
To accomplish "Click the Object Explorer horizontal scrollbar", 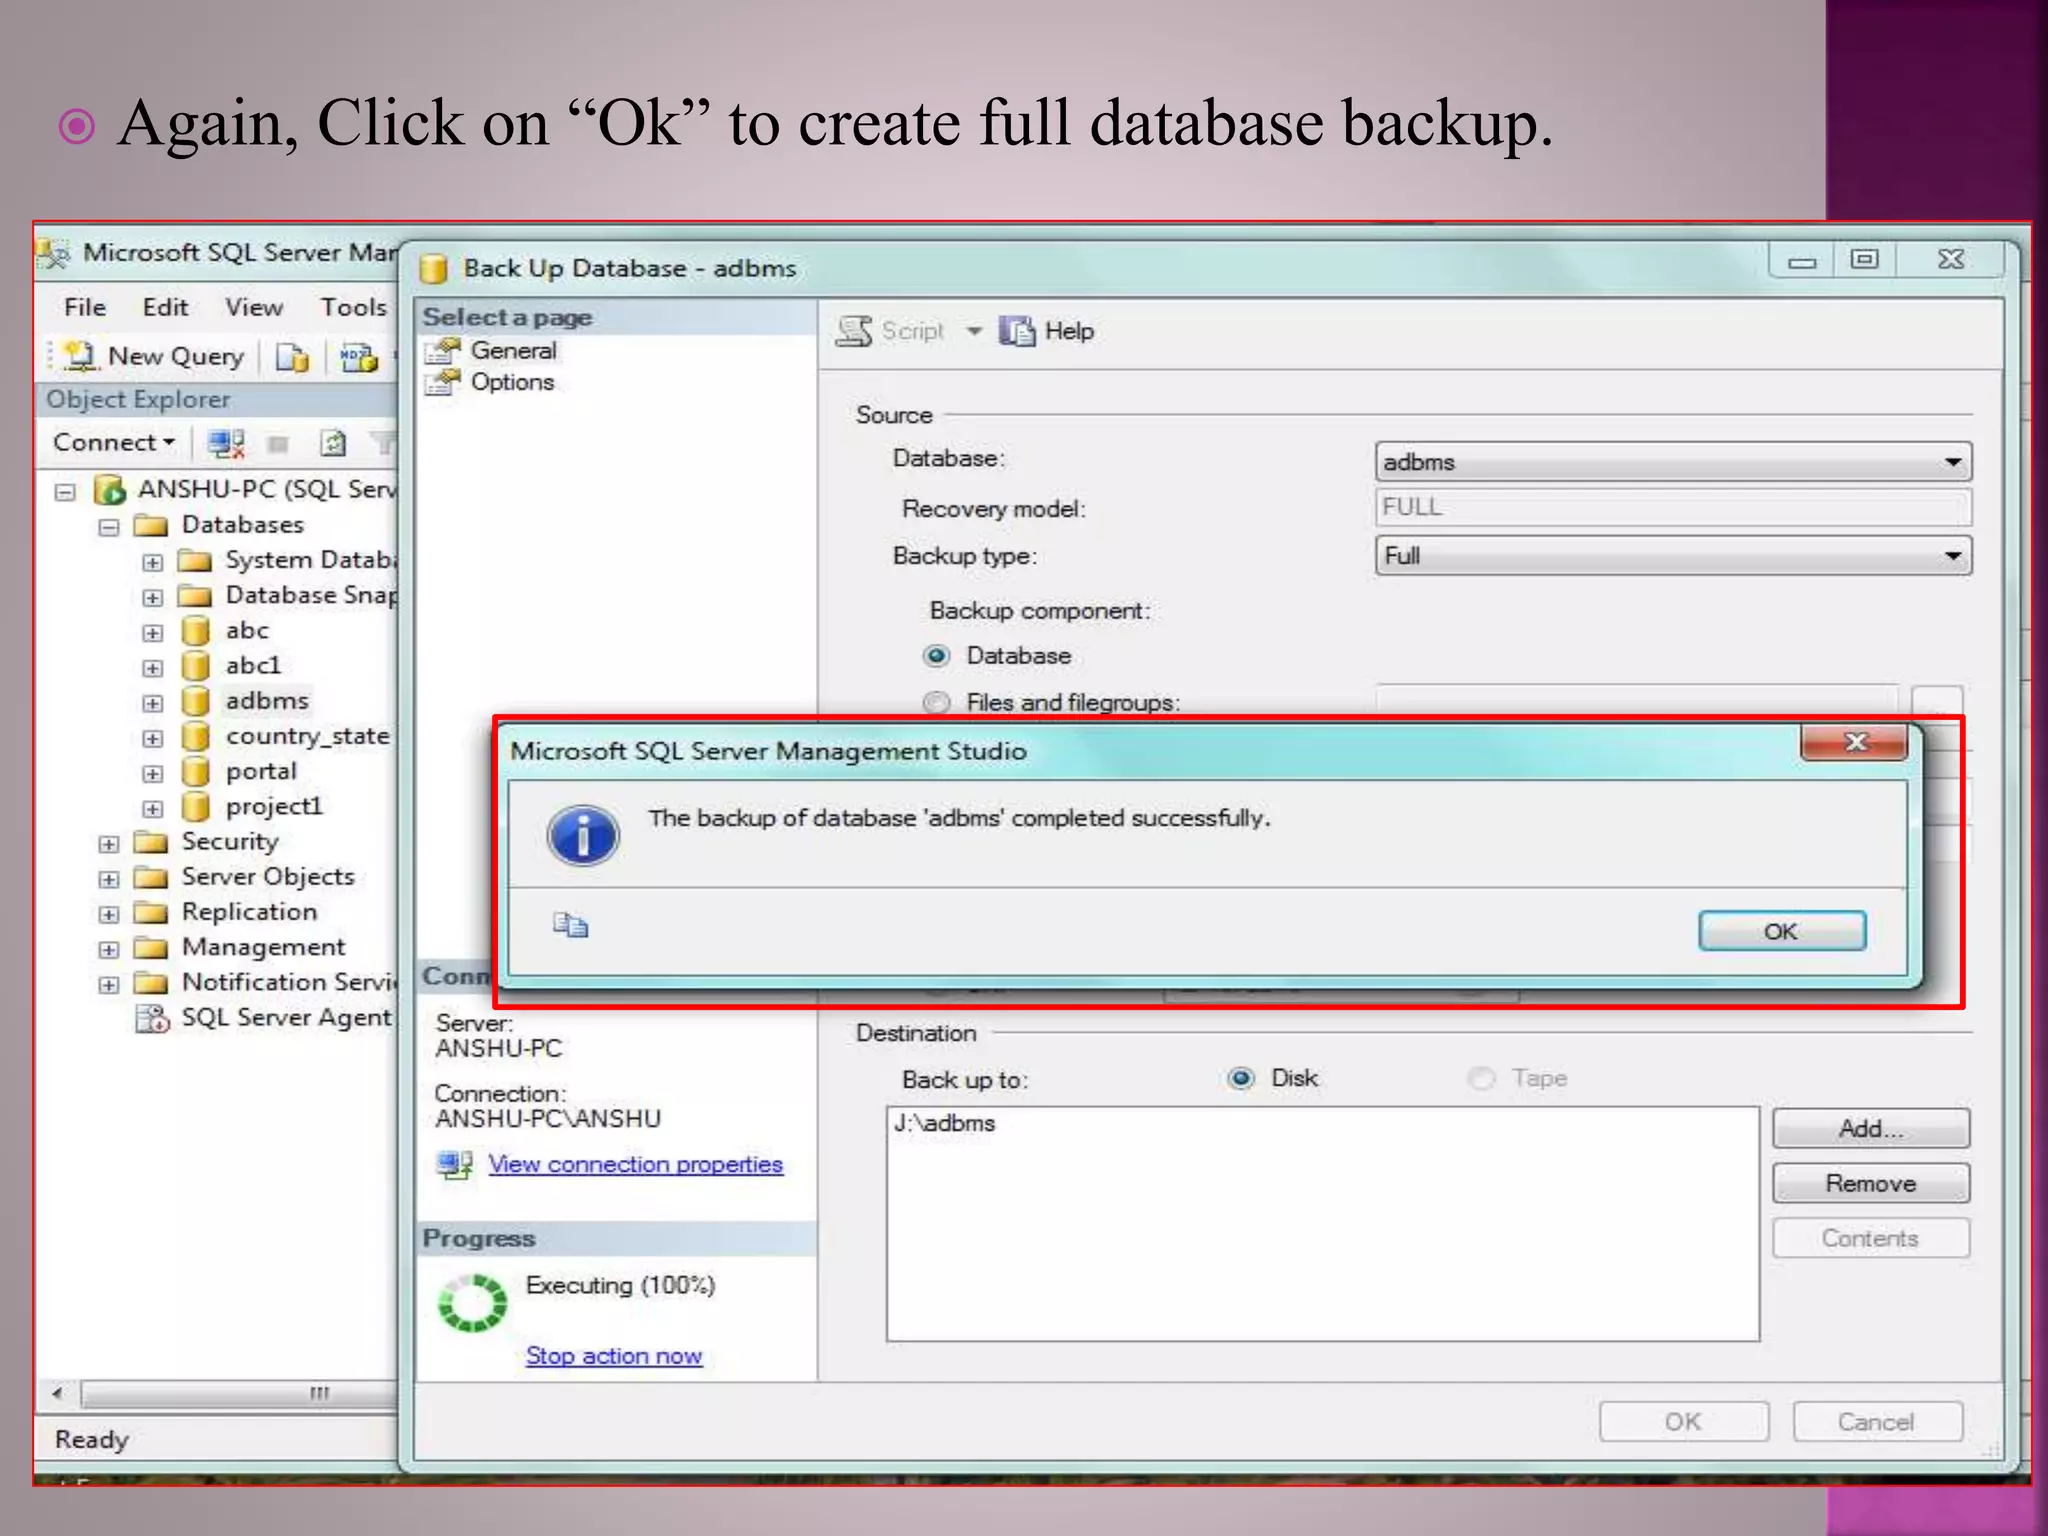I will pos(238,1393).
